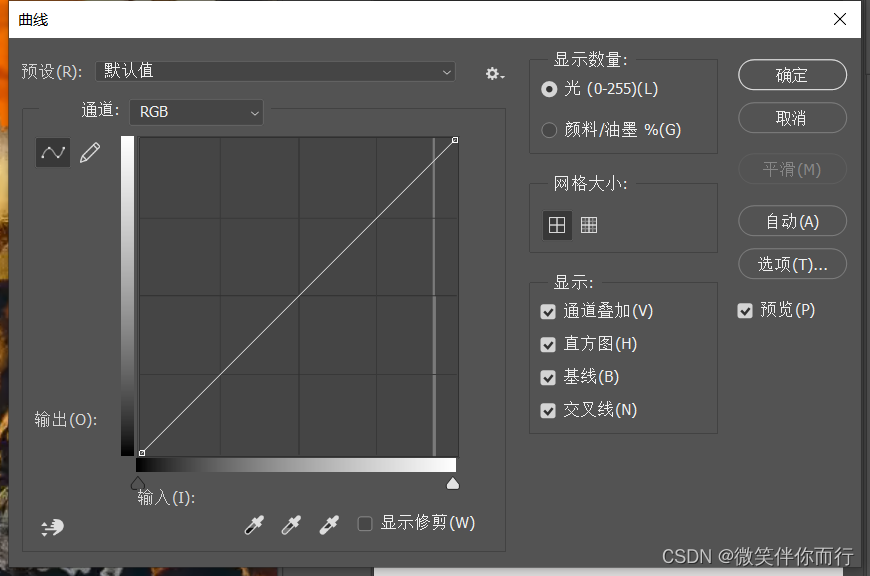Viewport: 870px width, 576px height.
Task: Pick the gray point eyedropper
Action: pyautogui.click(x=291, y=524)
